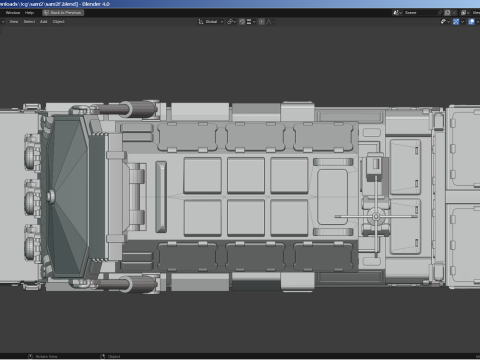The height and width of the screenshot is (360, 480).
Task: Open the proportional falloff curve dropdown
Action: pos(270,22)
